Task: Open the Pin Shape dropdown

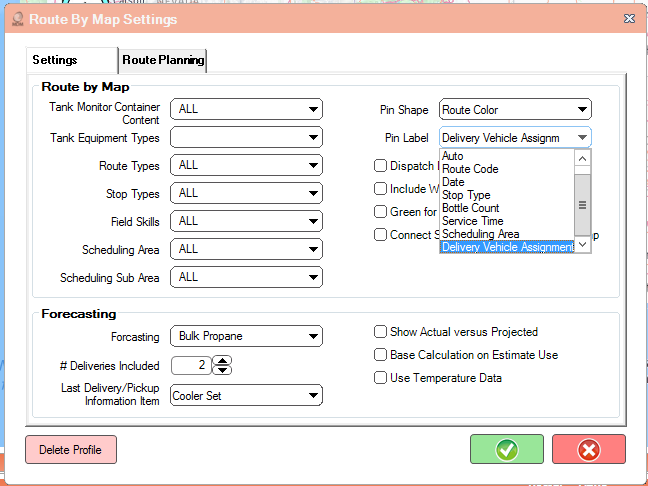Action: coord(515,110)
